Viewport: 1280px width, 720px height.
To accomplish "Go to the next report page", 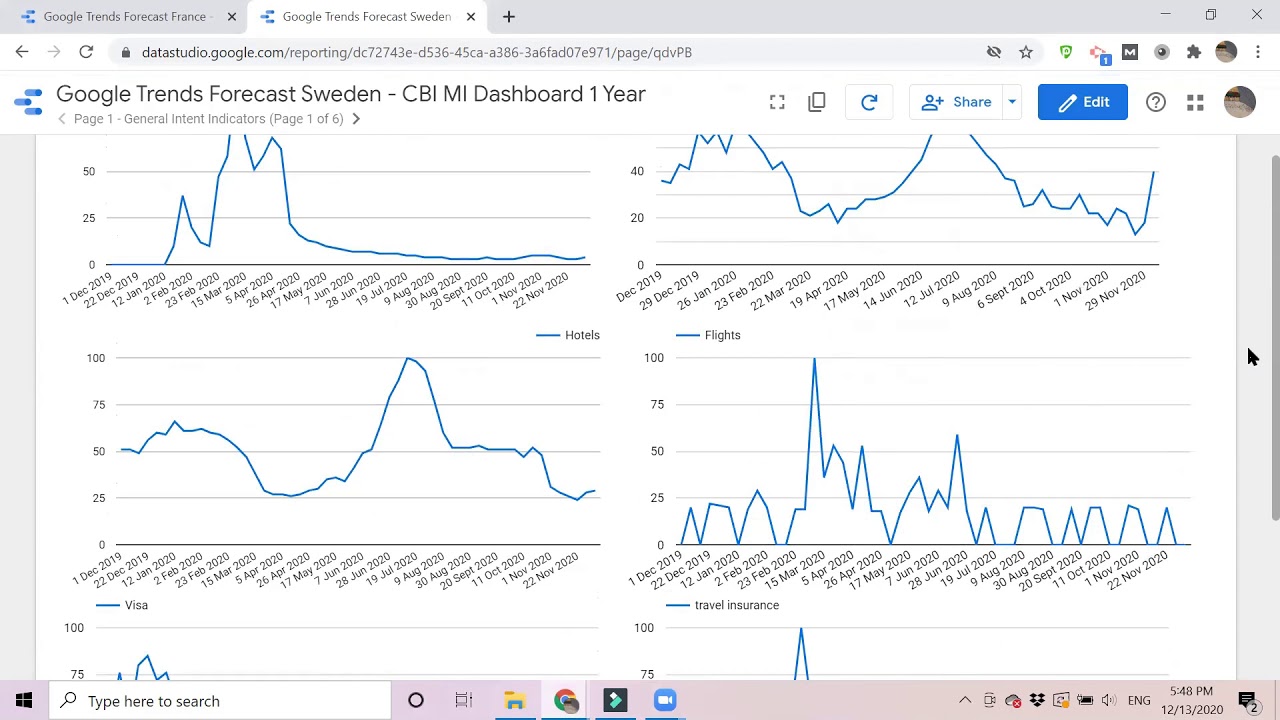I will [x=355, y=119].
